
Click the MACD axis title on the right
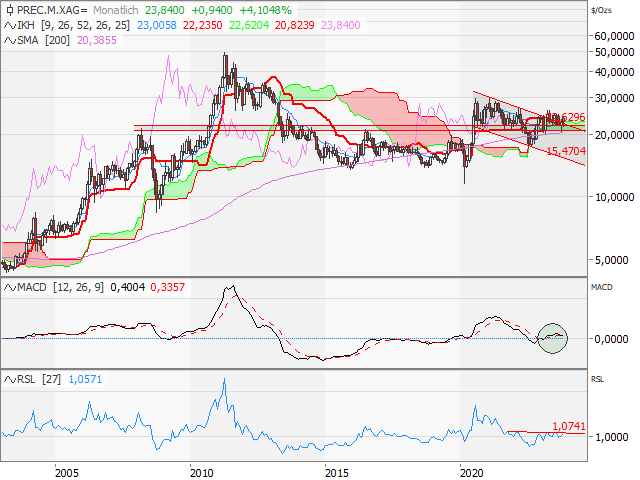pyautogui.click(x=602, y=287)
